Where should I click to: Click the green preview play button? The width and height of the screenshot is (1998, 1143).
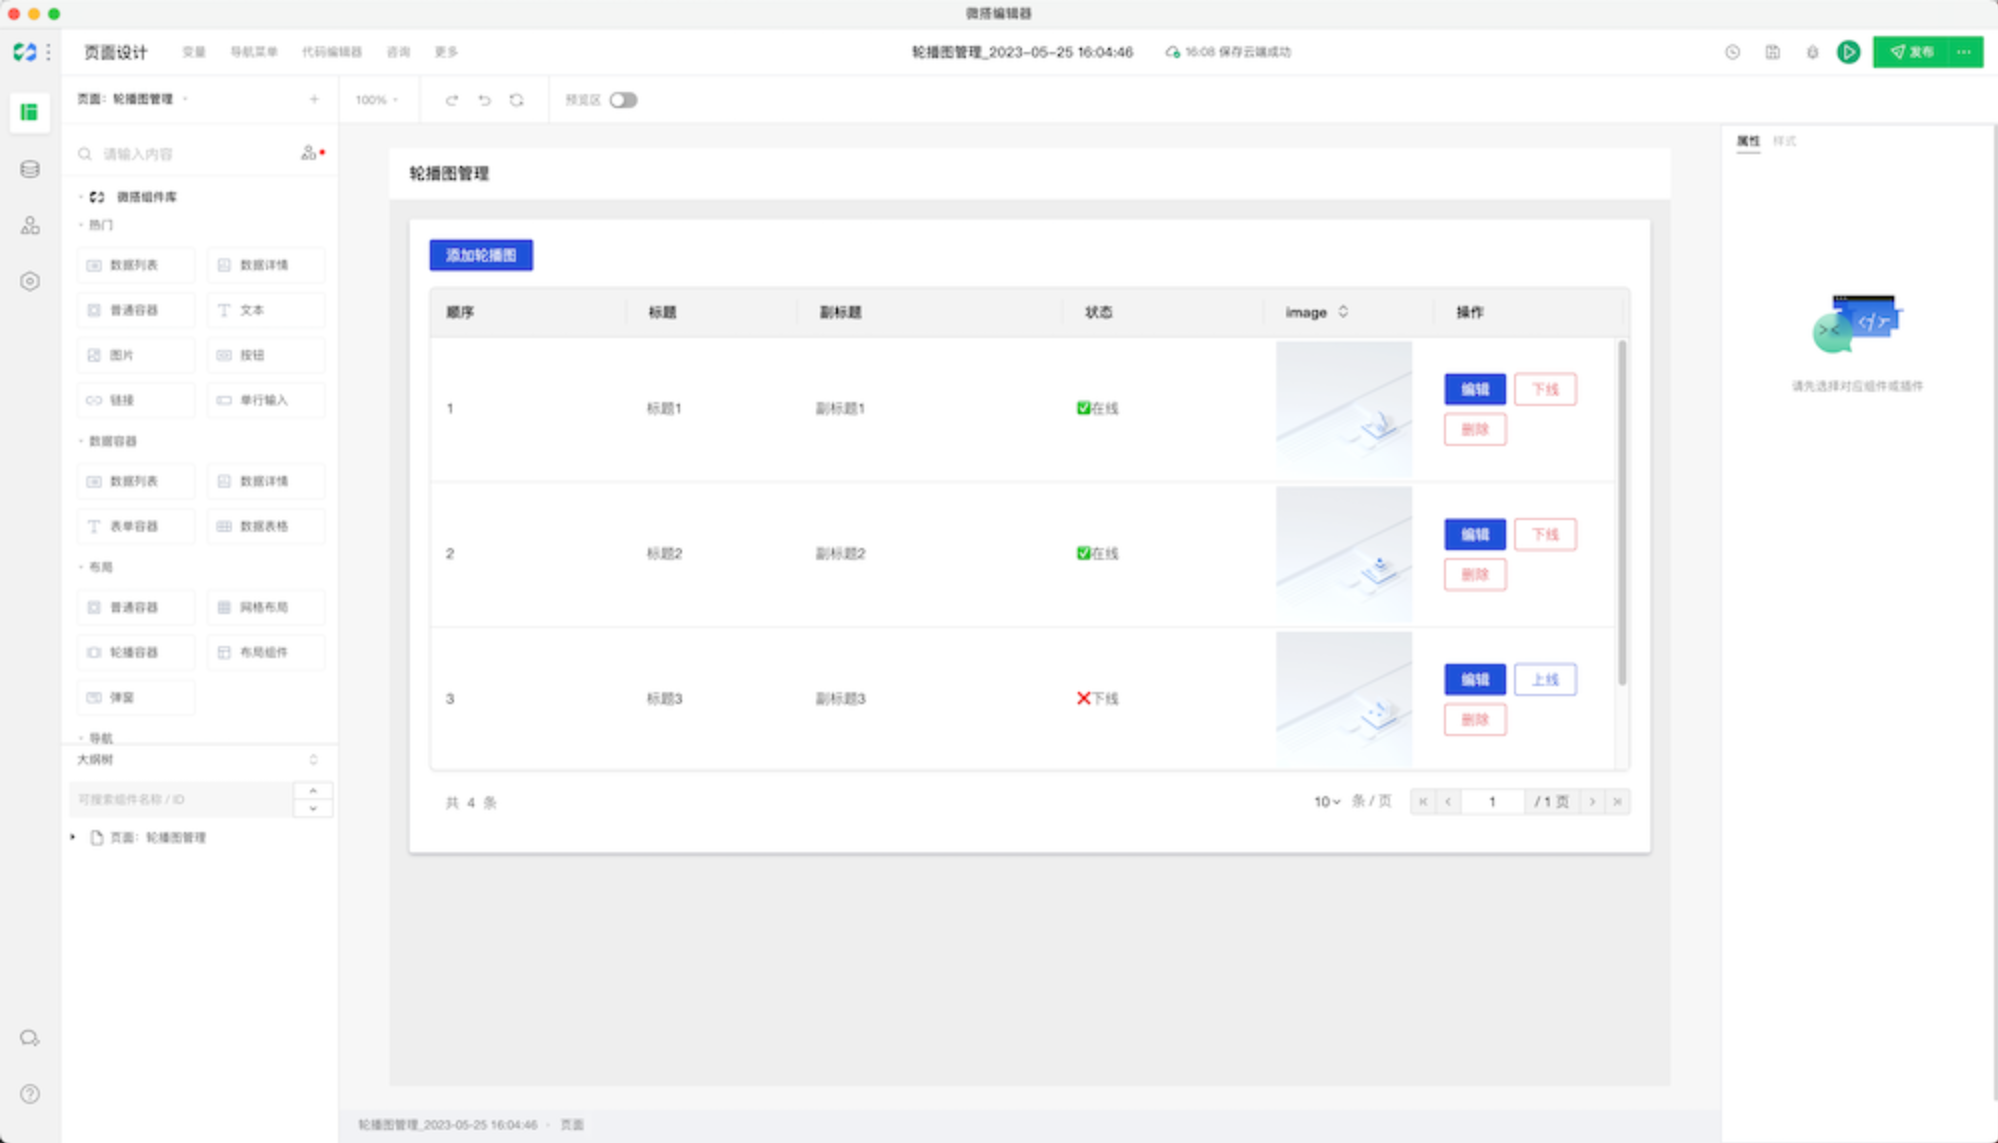coord(1848,52)
